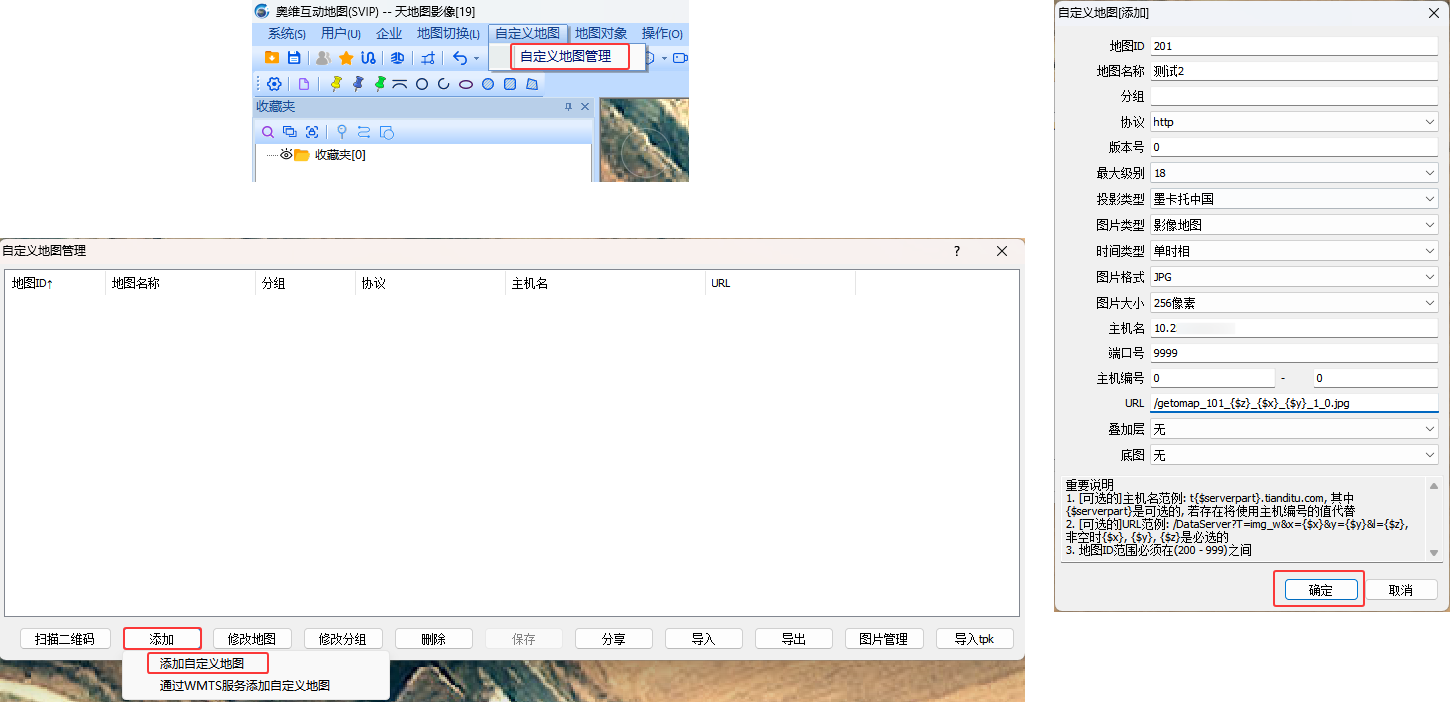Open the 地图对象 menu
This screenshot has width=1450, height=708.
[601, 34]
